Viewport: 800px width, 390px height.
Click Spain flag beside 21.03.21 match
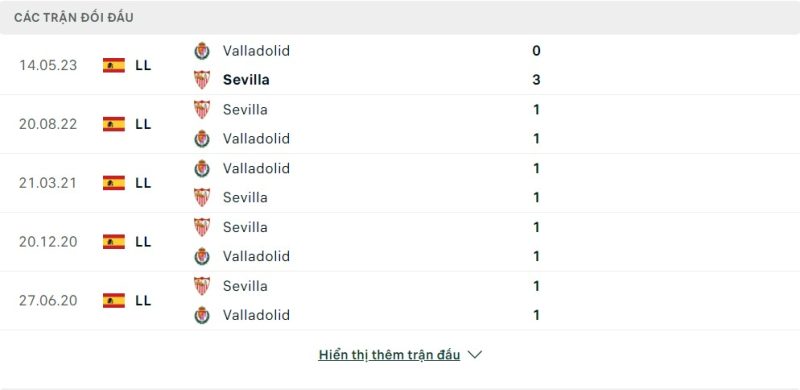pyautogui.click(x=114, y=183)
